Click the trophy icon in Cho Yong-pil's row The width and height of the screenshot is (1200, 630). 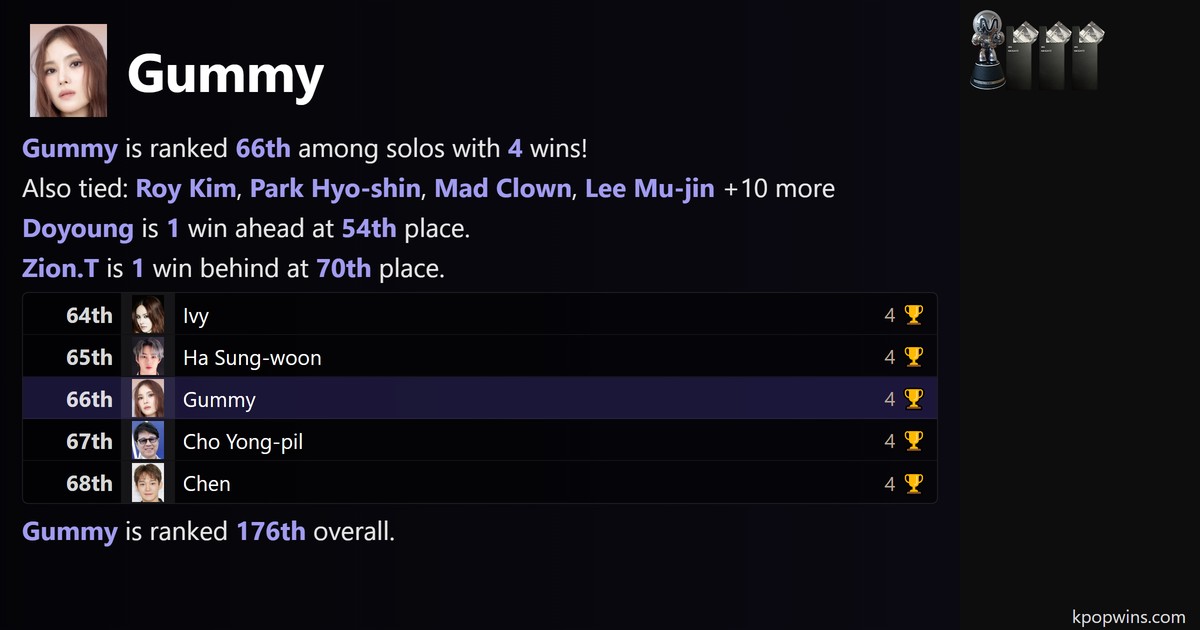[x=913, y=442]
